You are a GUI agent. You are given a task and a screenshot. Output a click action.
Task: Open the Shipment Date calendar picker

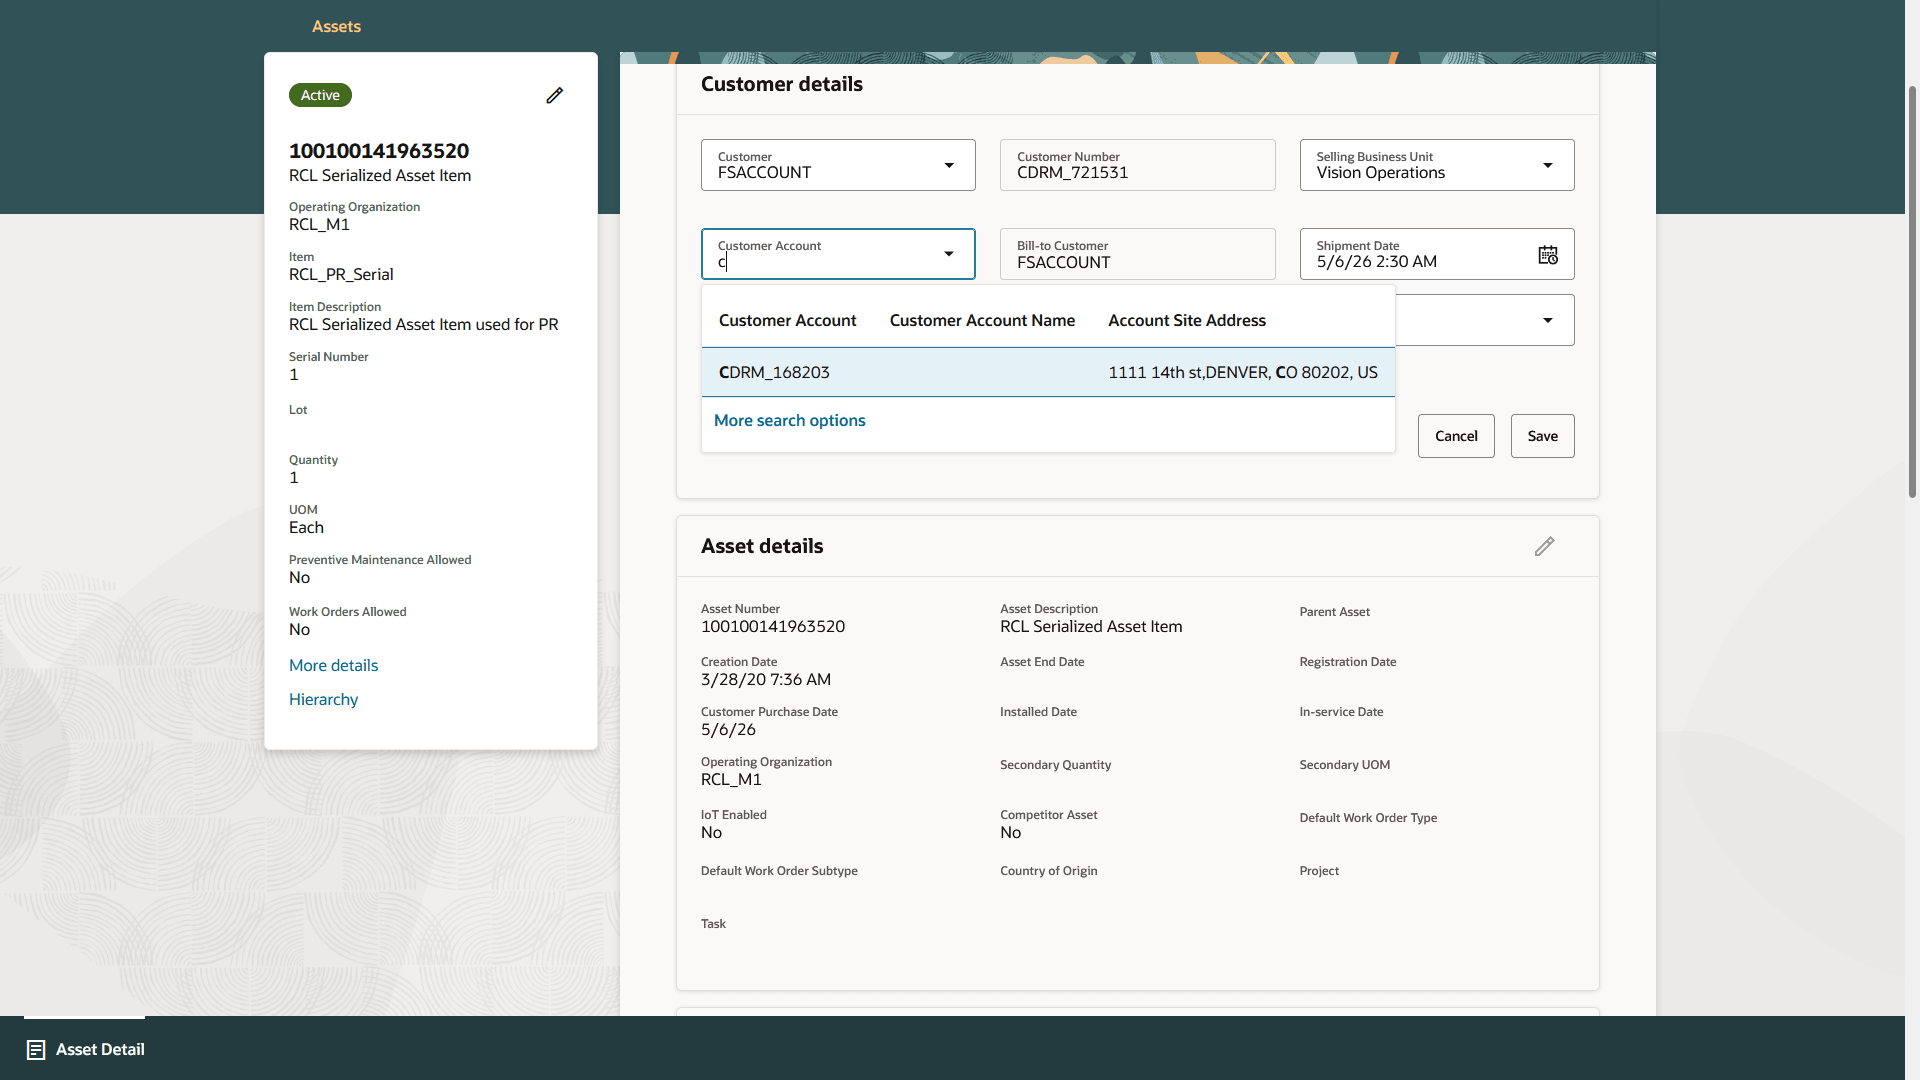[x=1548, y=255]
